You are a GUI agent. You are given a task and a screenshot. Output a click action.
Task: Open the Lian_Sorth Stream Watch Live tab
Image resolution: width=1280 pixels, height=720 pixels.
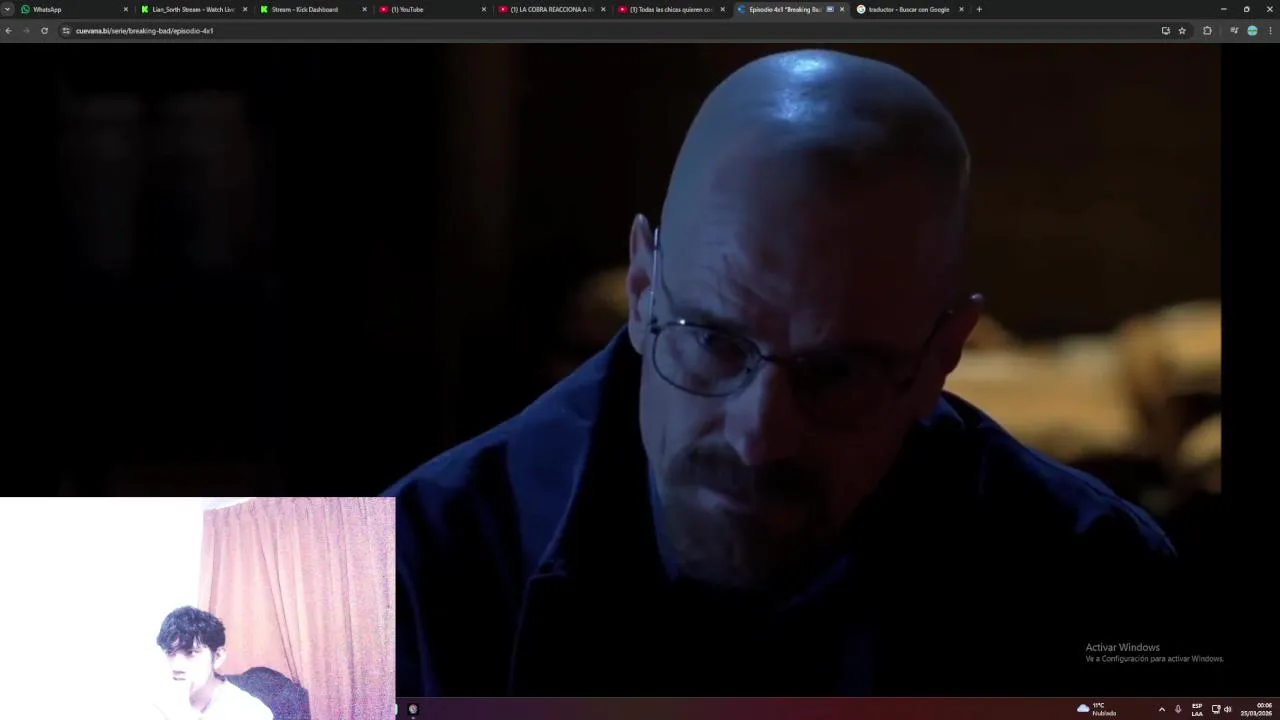click(x=194, y=9)
